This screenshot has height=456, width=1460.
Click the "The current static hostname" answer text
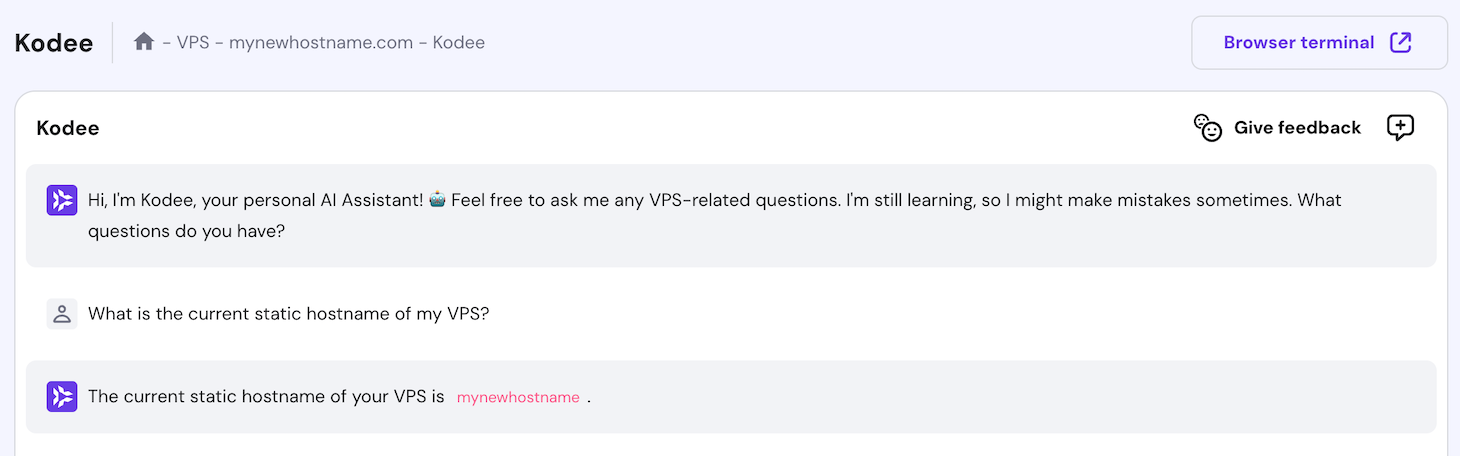266,397
